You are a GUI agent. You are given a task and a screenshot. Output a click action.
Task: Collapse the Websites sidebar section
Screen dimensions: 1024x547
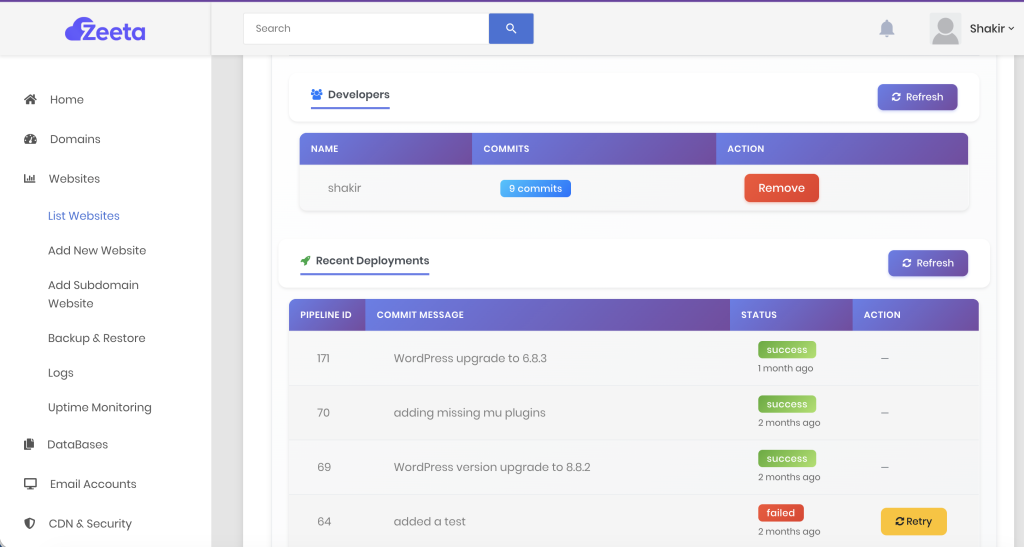74,179
